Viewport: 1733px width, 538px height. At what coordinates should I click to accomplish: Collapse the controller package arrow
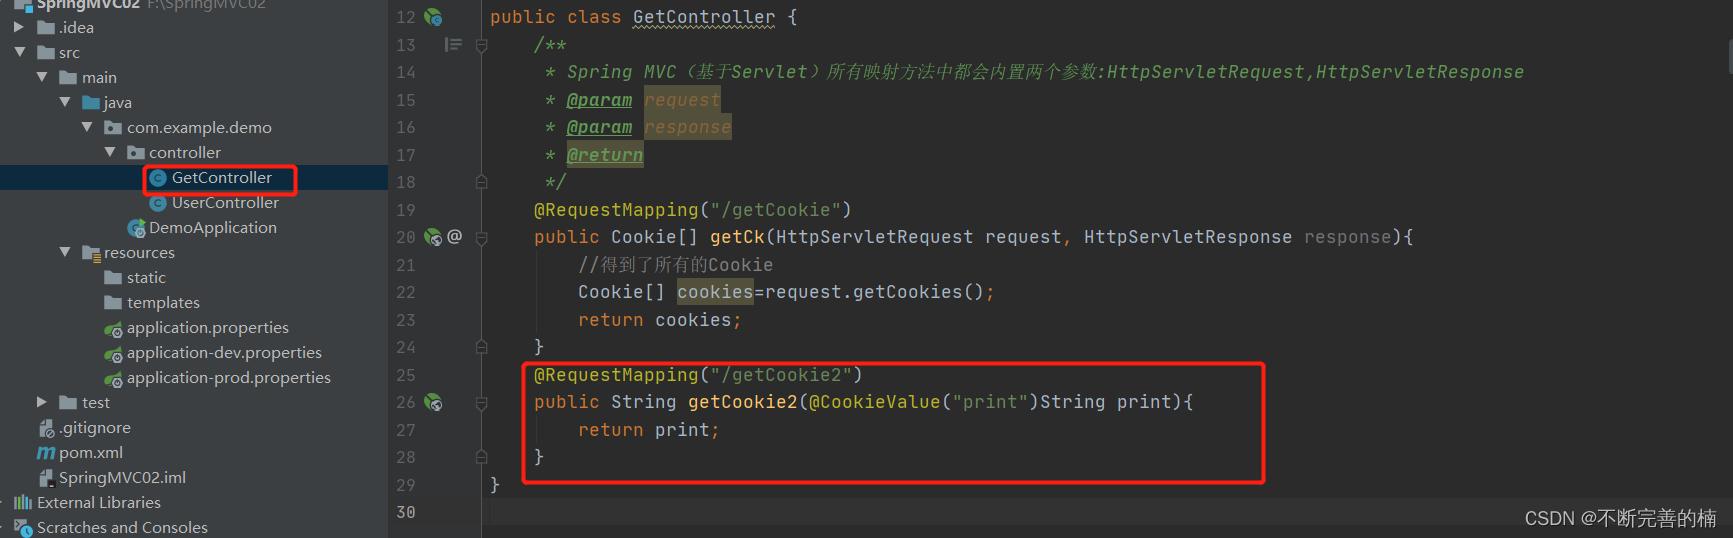click(110, 152)
